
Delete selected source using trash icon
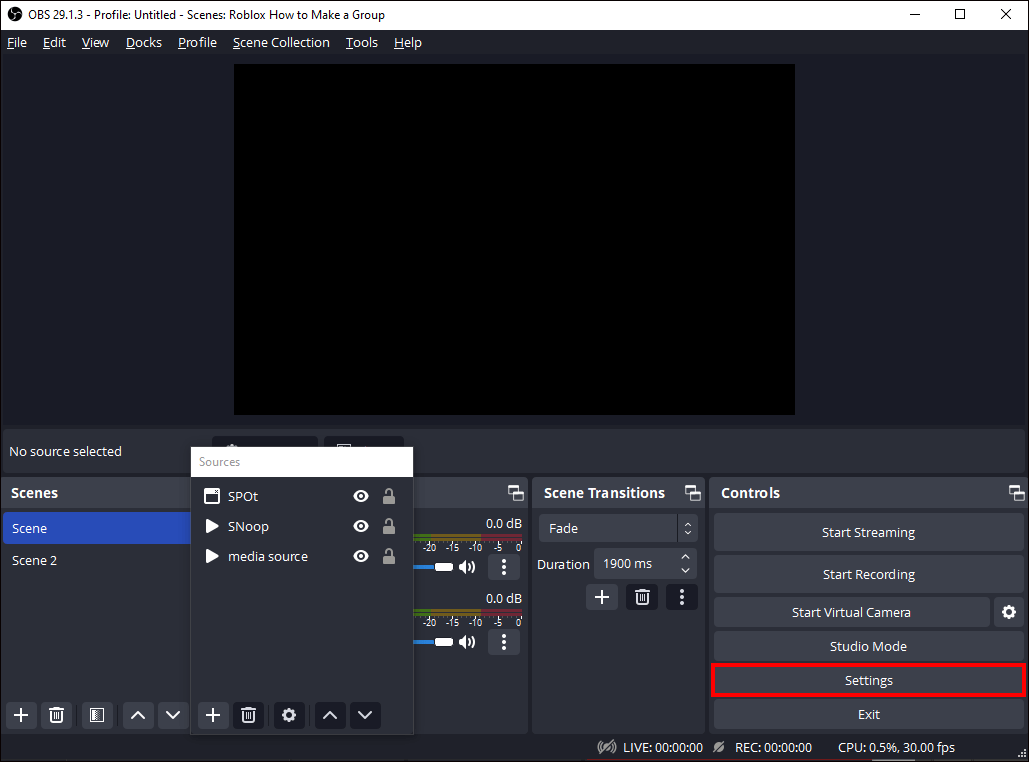pyautogui.click(x=248, y=715)
